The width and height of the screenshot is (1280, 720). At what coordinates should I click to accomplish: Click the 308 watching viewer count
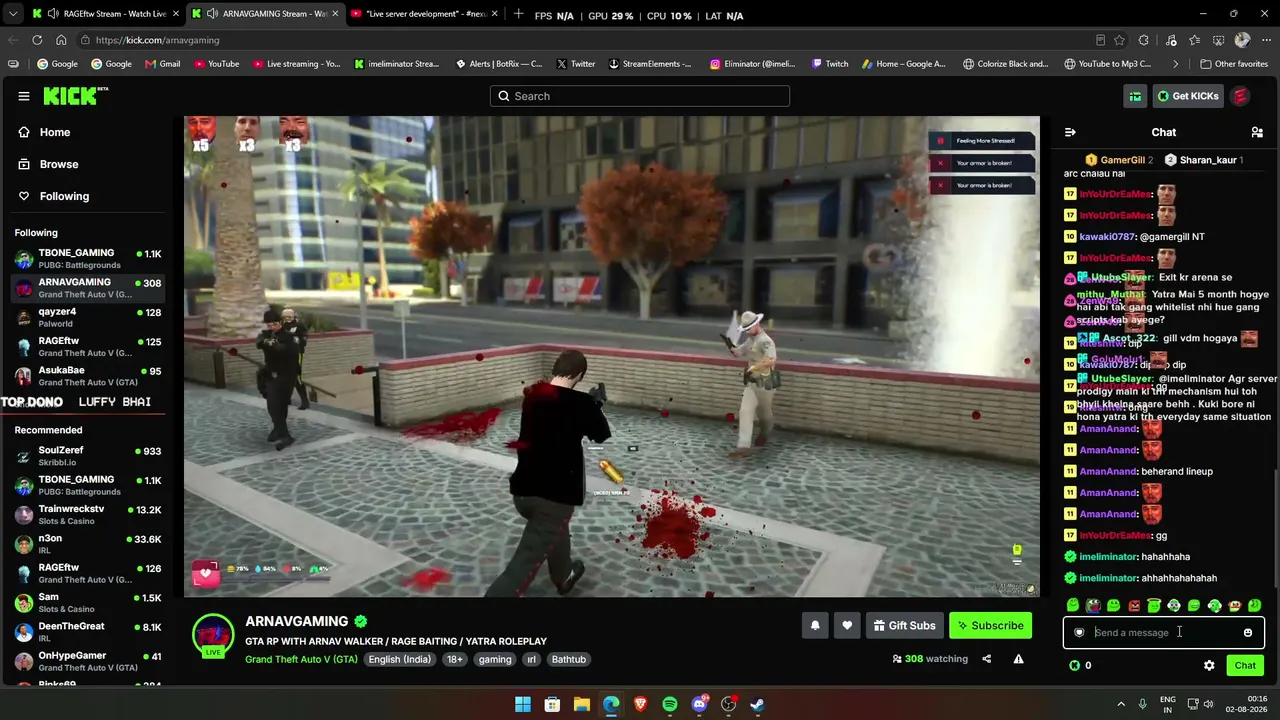pos(930,659)
